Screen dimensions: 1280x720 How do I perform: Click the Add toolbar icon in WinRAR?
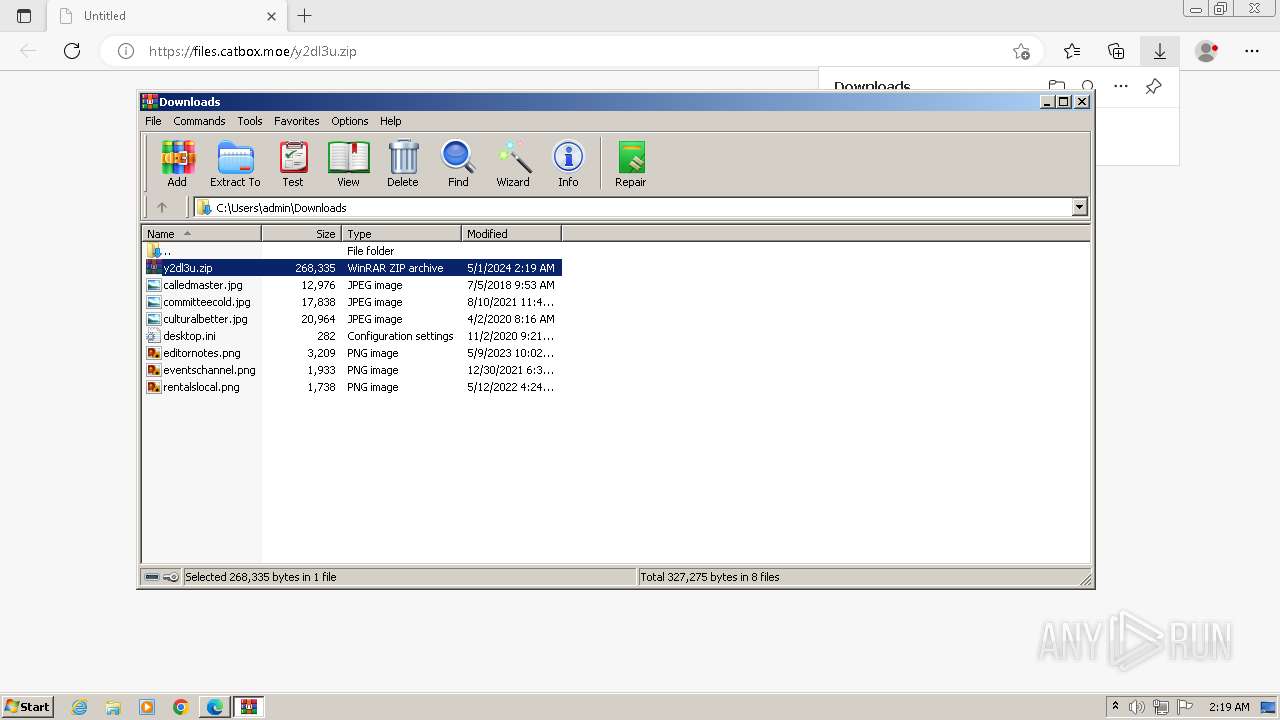pos(177,164)
